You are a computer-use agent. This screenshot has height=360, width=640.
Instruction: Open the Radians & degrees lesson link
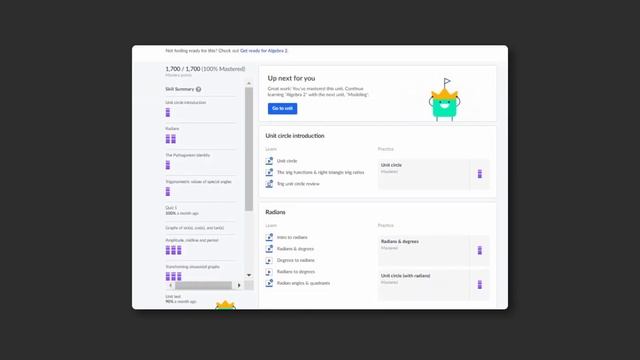pos(296,249)
